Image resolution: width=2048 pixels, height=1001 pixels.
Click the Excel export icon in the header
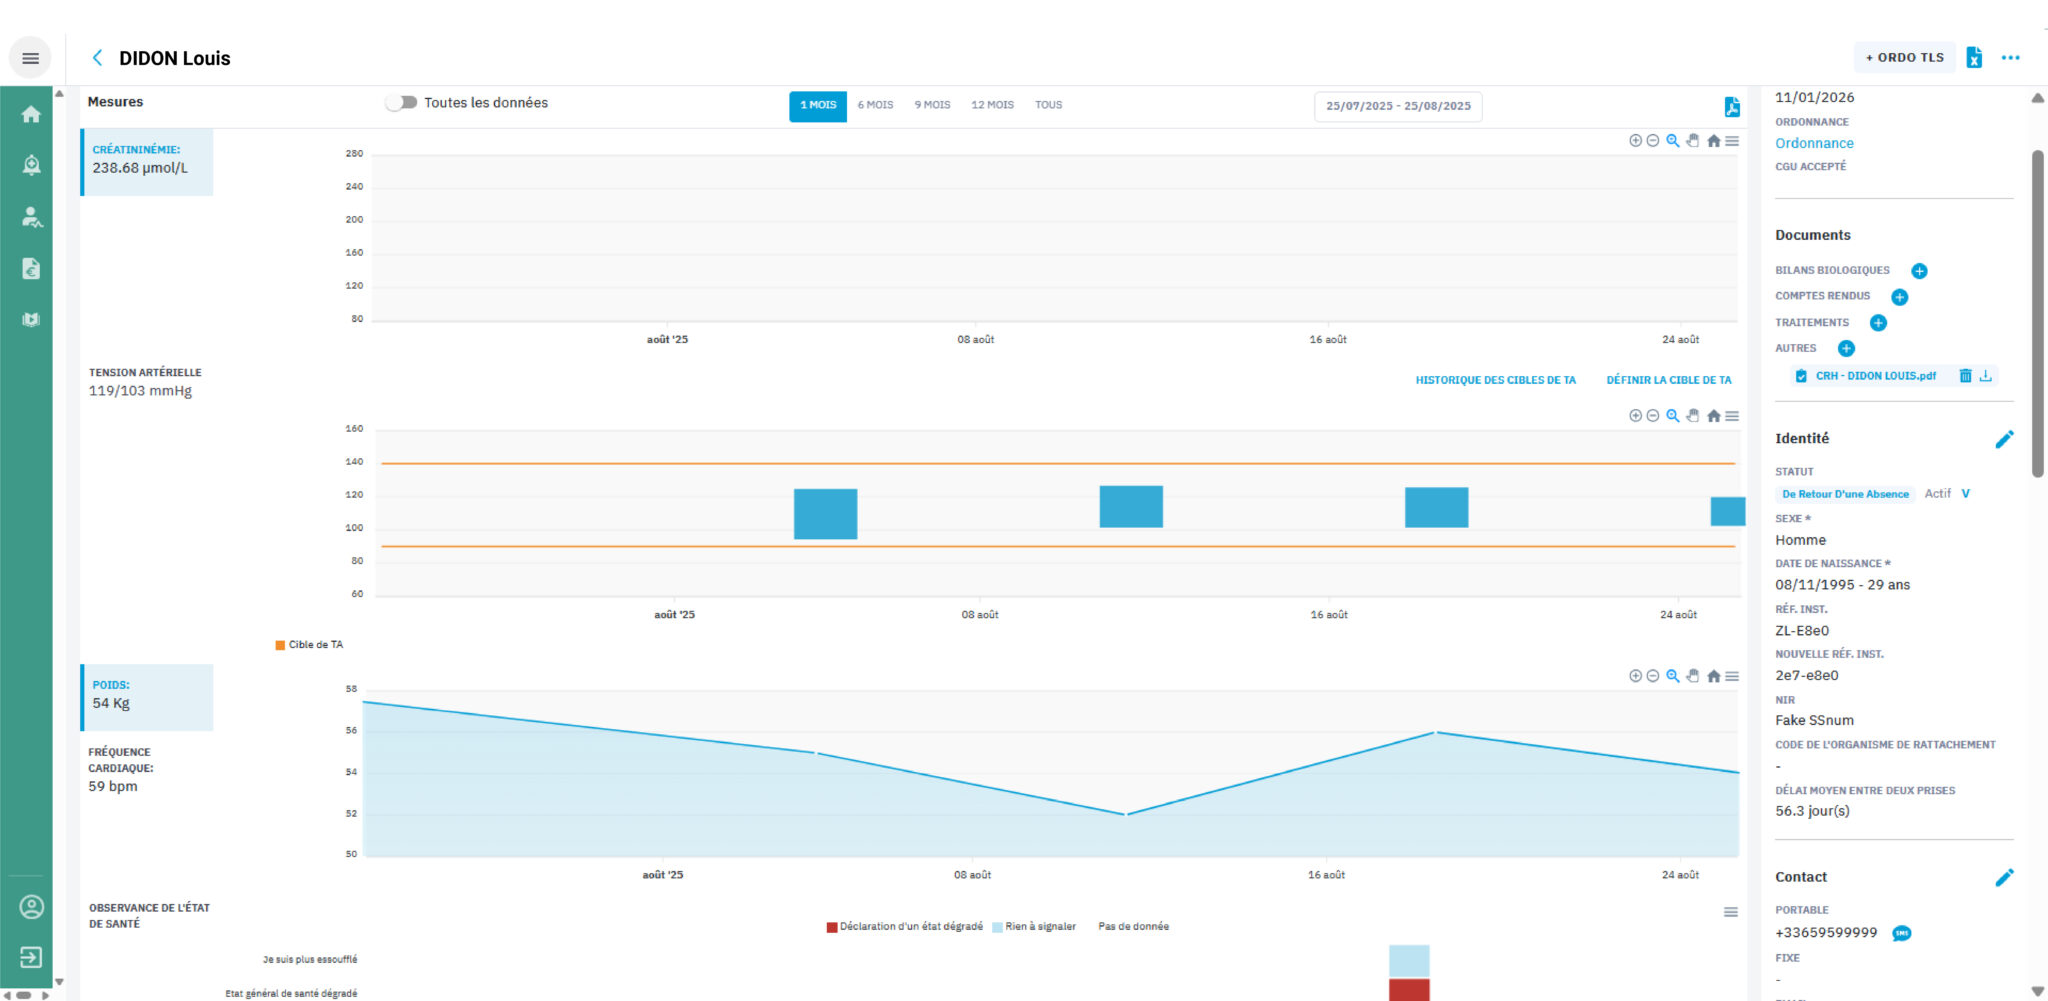1974,58
